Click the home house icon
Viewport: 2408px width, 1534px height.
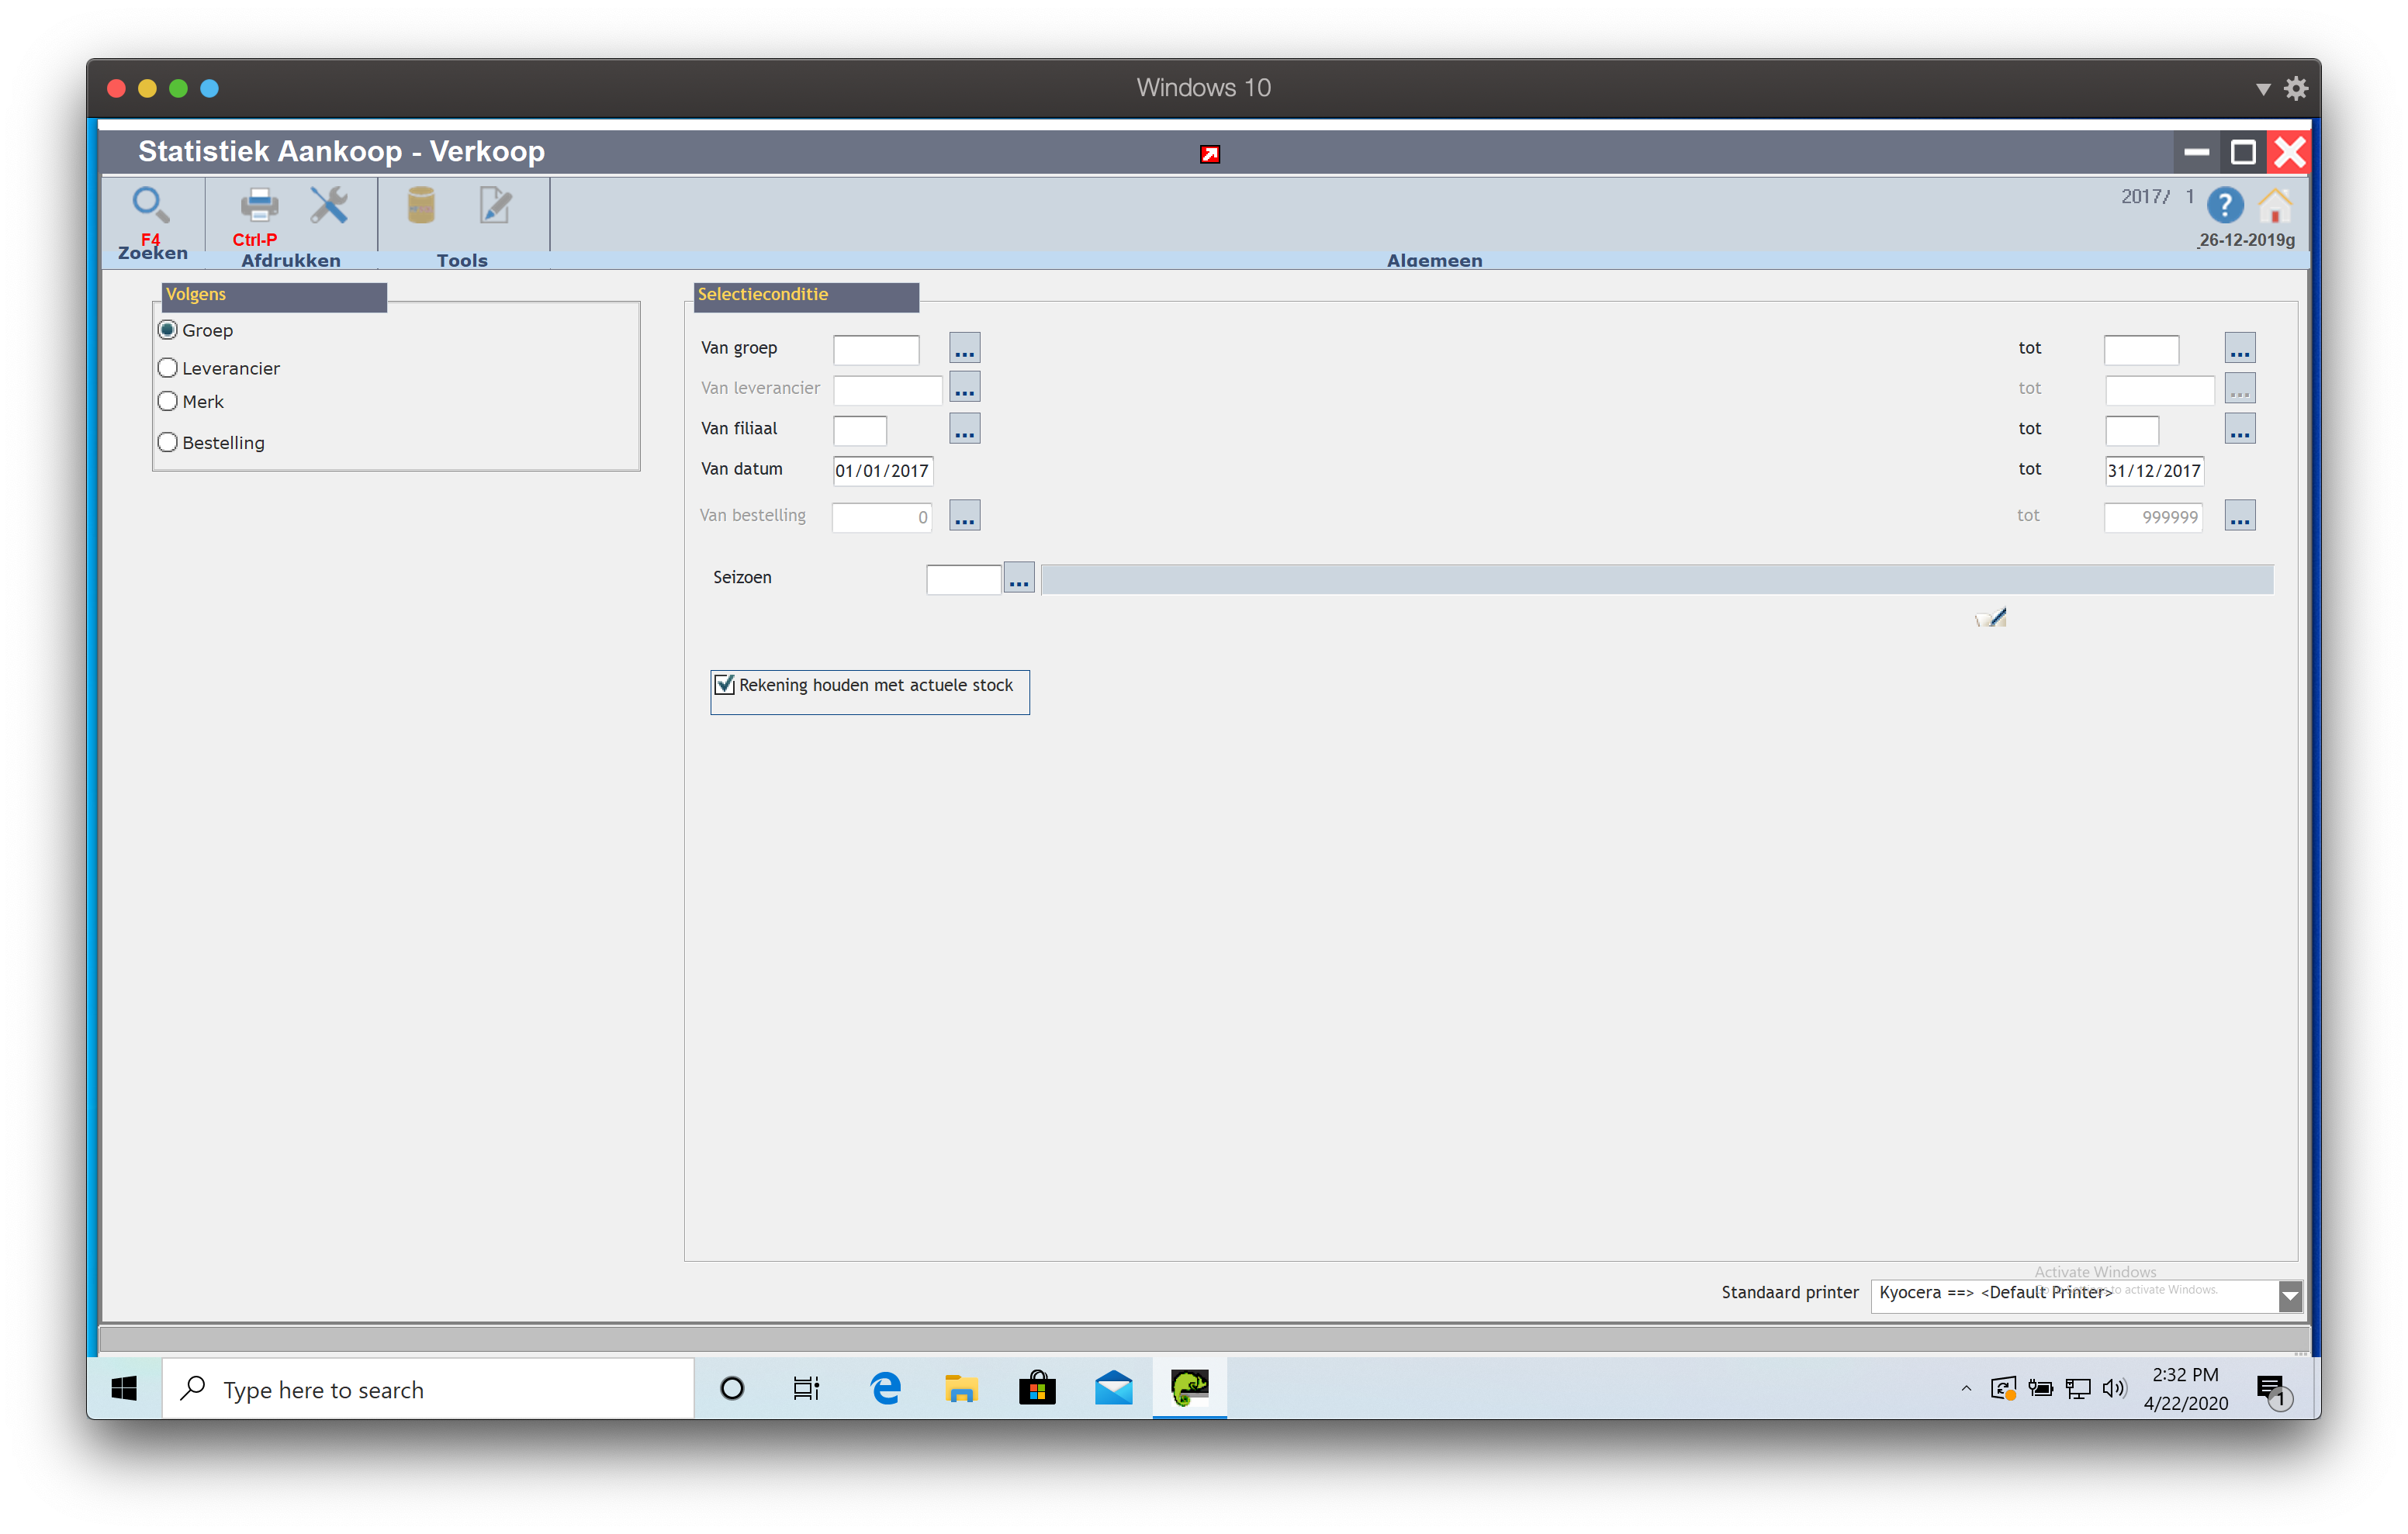2275,206
